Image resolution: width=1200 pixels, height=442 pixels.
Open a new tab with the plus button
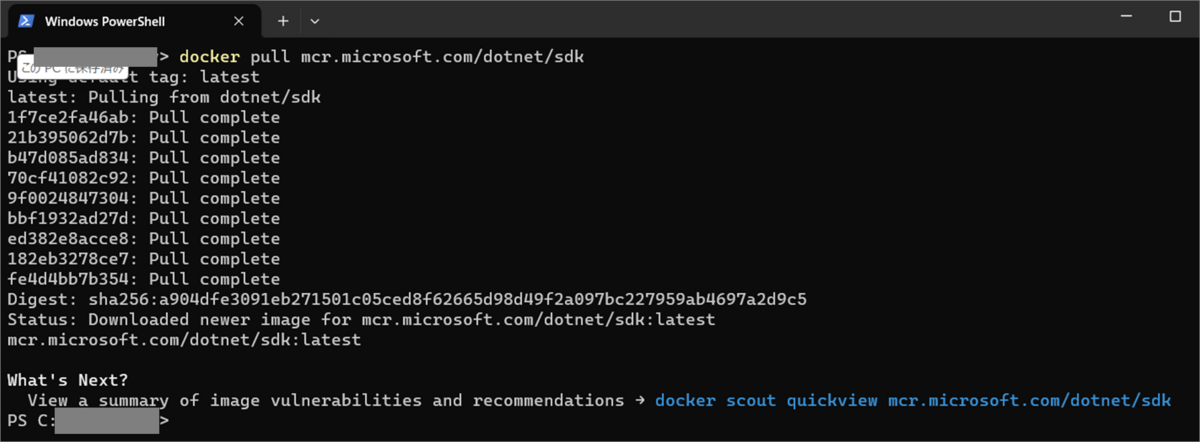(x=283, y=21)
